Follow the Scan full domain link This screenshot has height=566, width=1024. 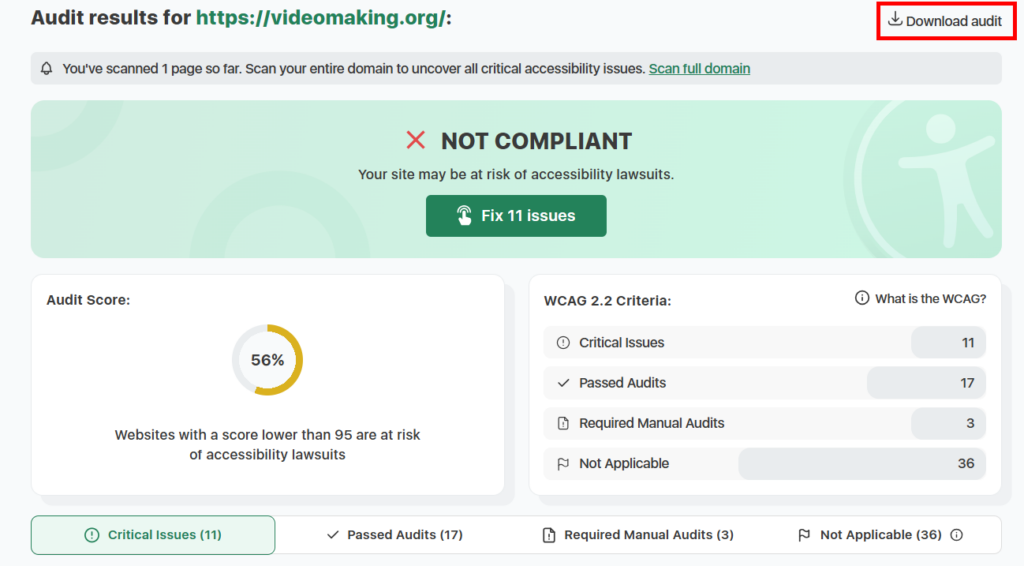click(699, 69)
